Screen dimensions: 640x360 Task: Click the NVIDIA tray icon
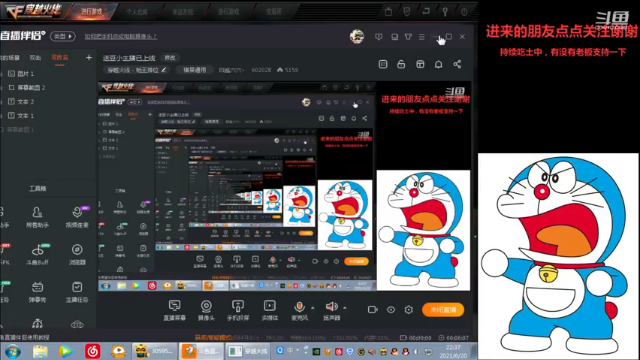(316, 351)
